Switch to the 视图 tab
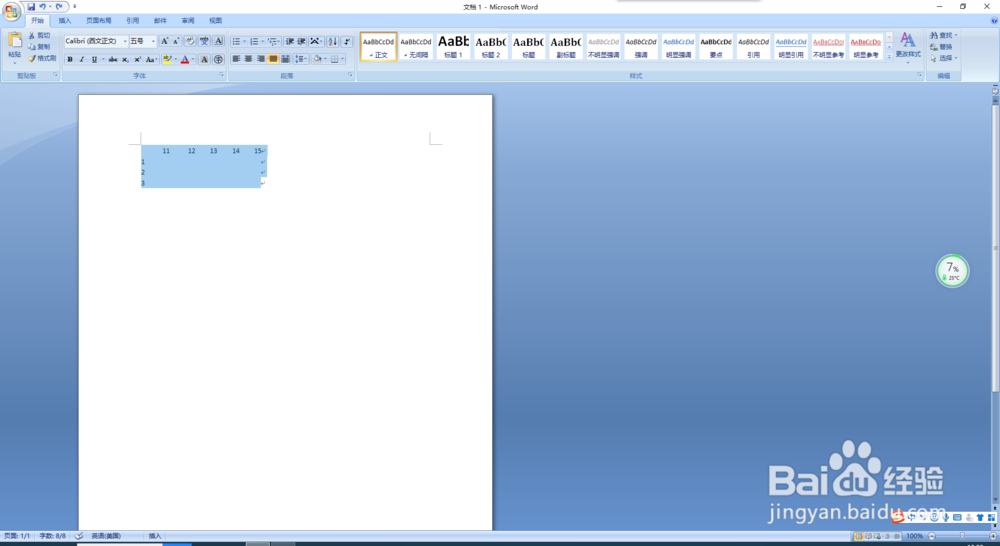This screenshot has height=546, width=1000. click(x=216, y=20)
